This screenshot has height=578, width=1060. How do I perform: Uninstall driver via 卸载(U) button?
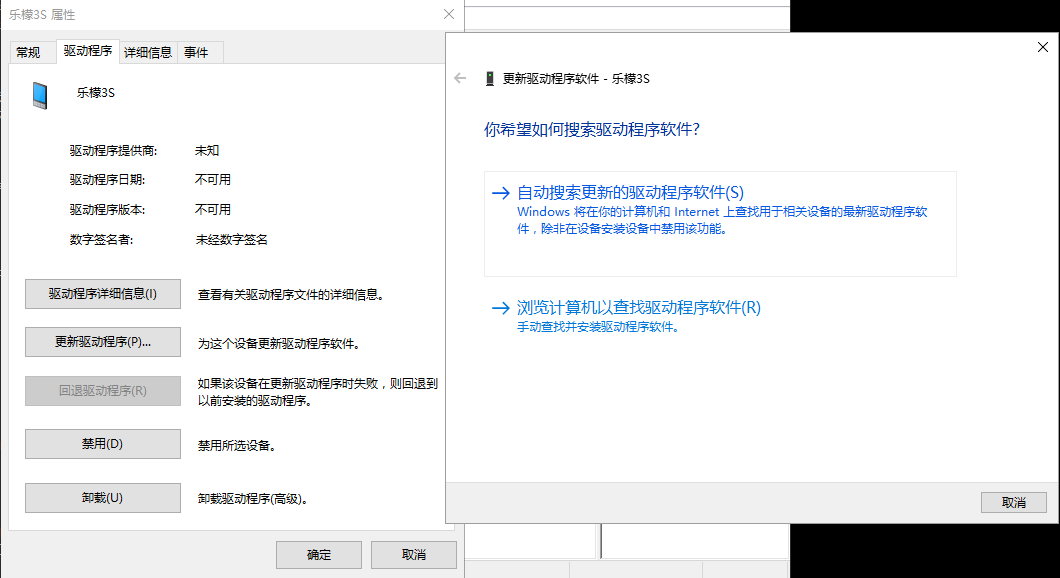coord(103,498)
